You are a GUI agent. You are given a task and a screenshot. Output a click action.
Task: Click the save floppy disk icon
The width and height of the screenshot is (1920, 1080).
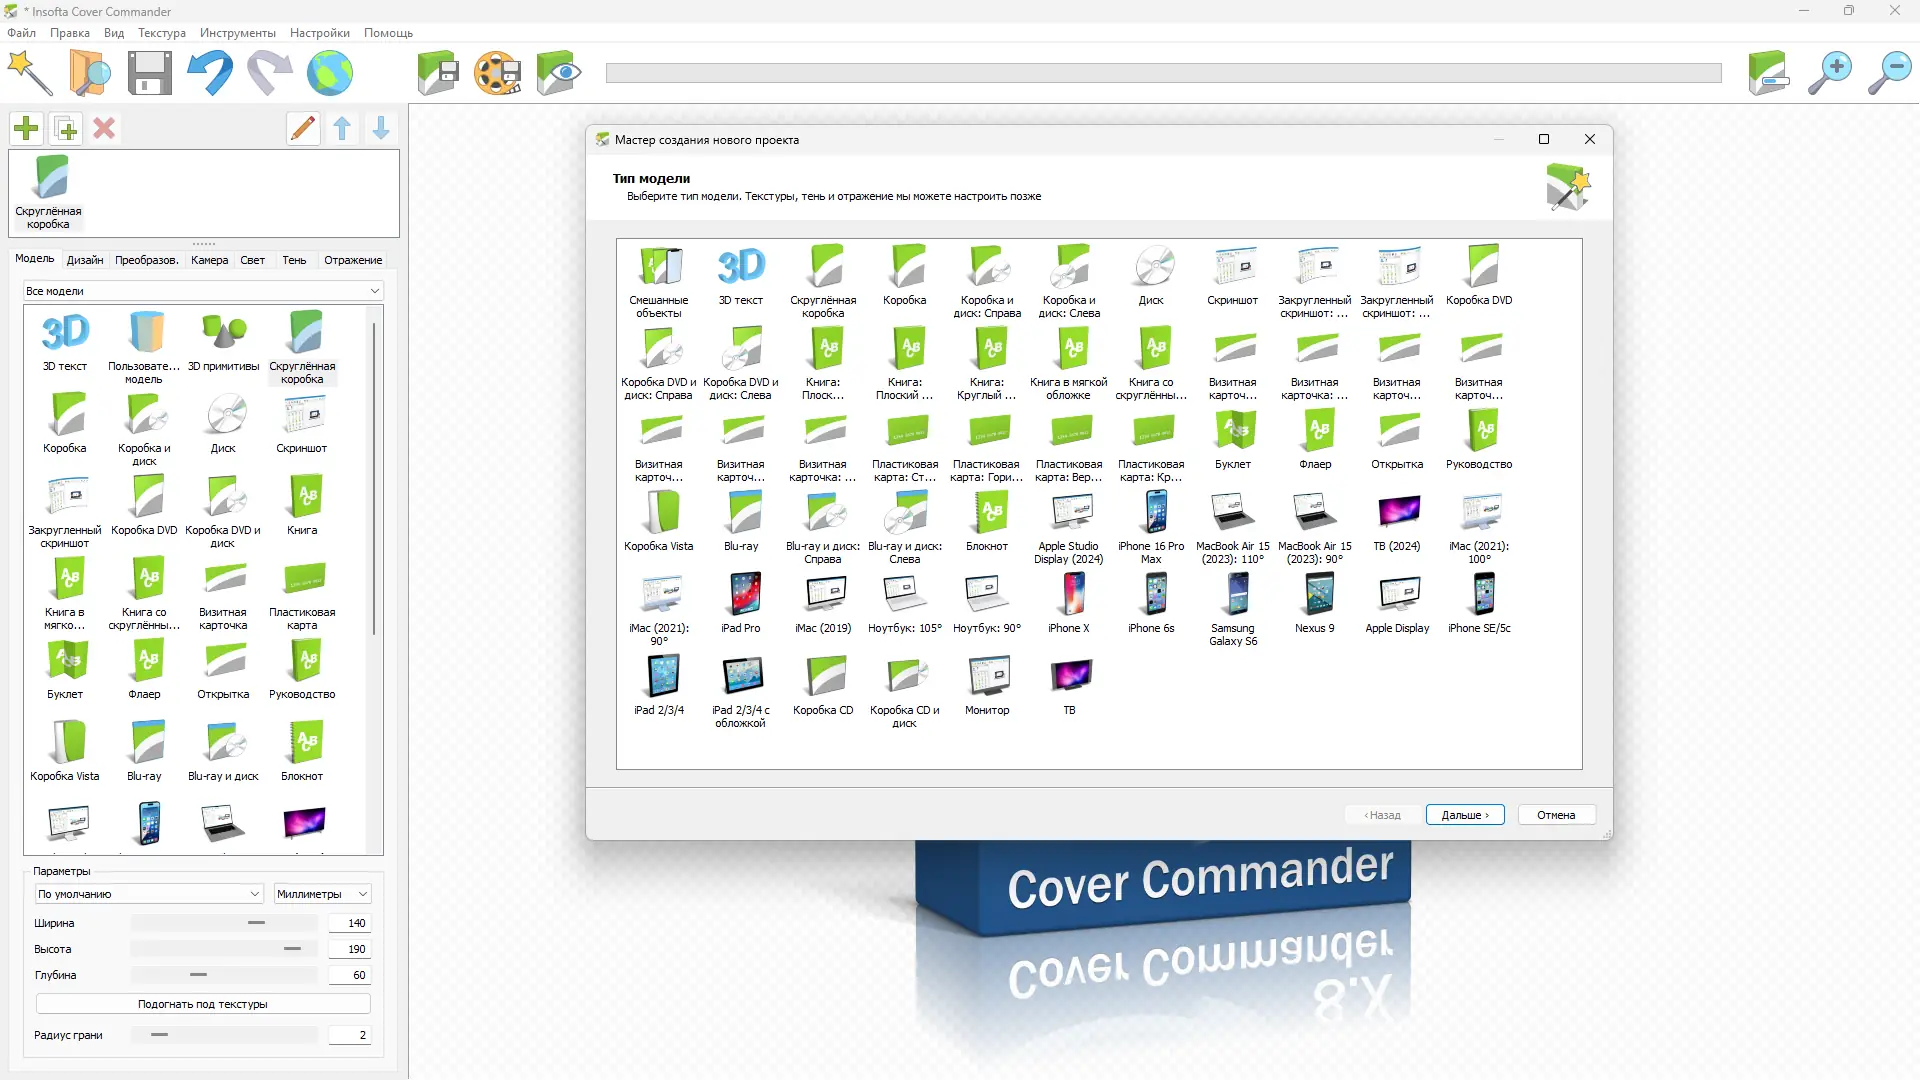pos(150,73)
